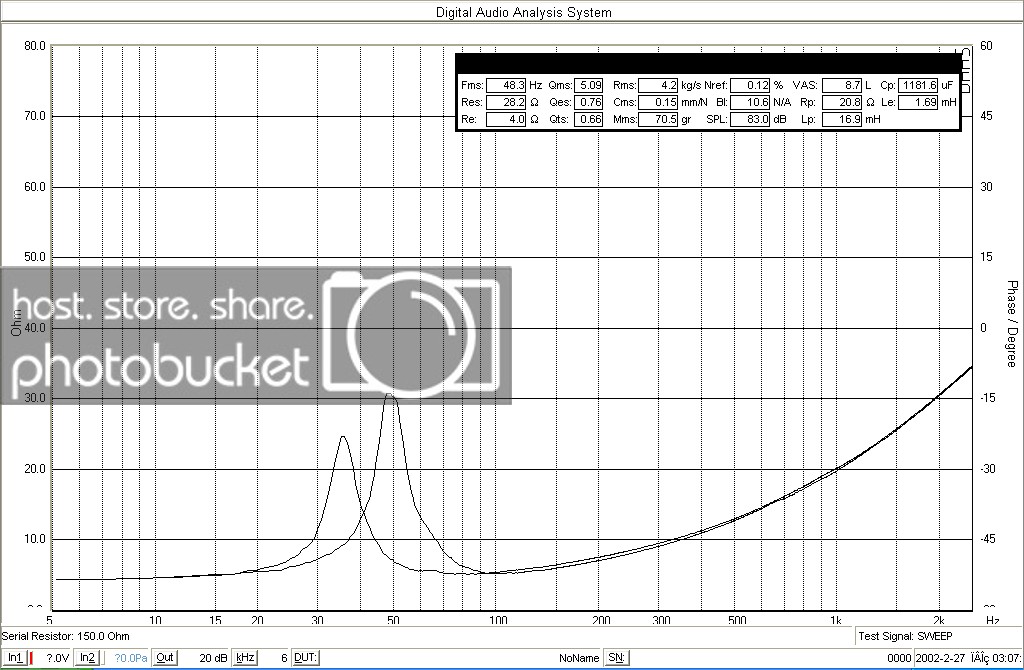The height and width of the screenshot is (670, 1024).
Task: Click the ?.0V input level readout
Action: coord(57,658)
